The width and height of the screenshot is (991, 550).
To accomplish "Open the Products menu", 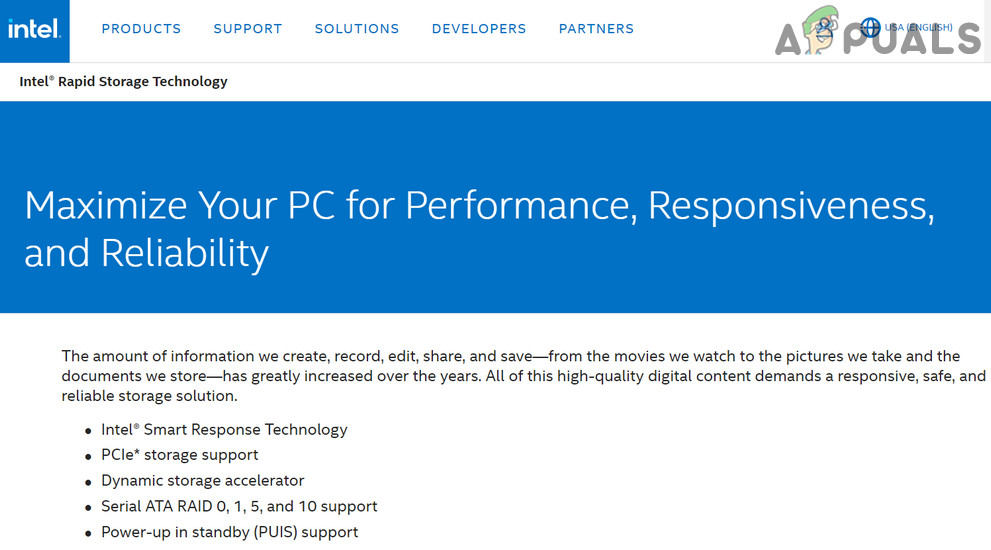I will pos(141,29).
